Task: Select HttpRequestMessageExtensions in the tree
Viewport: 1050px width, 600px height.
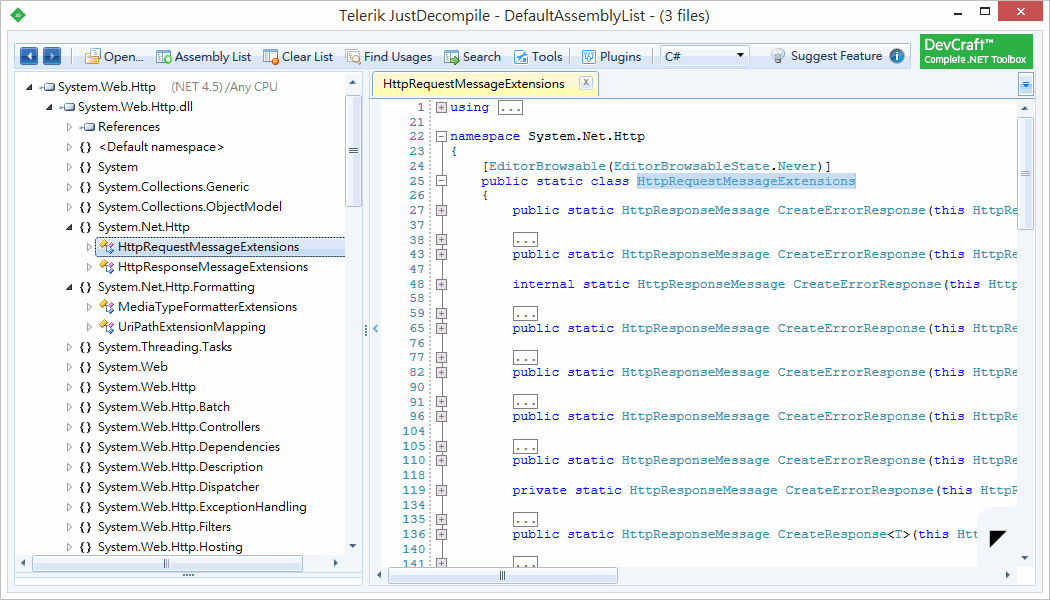Action: (x=208, y=246)
